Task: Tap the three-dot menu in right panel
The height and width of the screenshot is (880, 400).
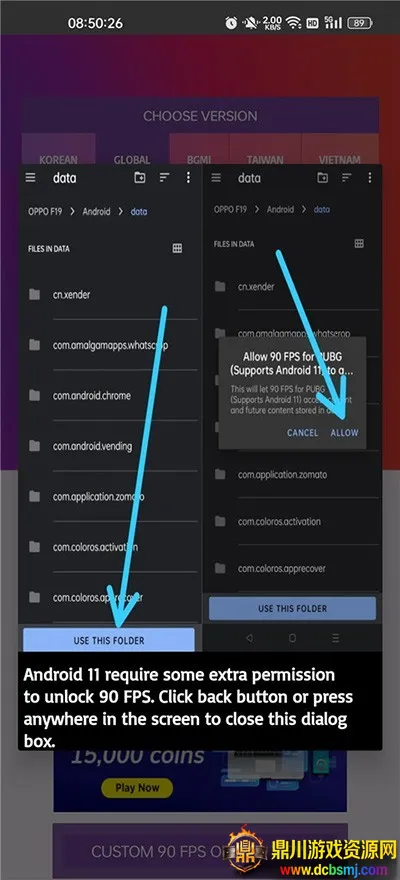Action: pos(370,177)
